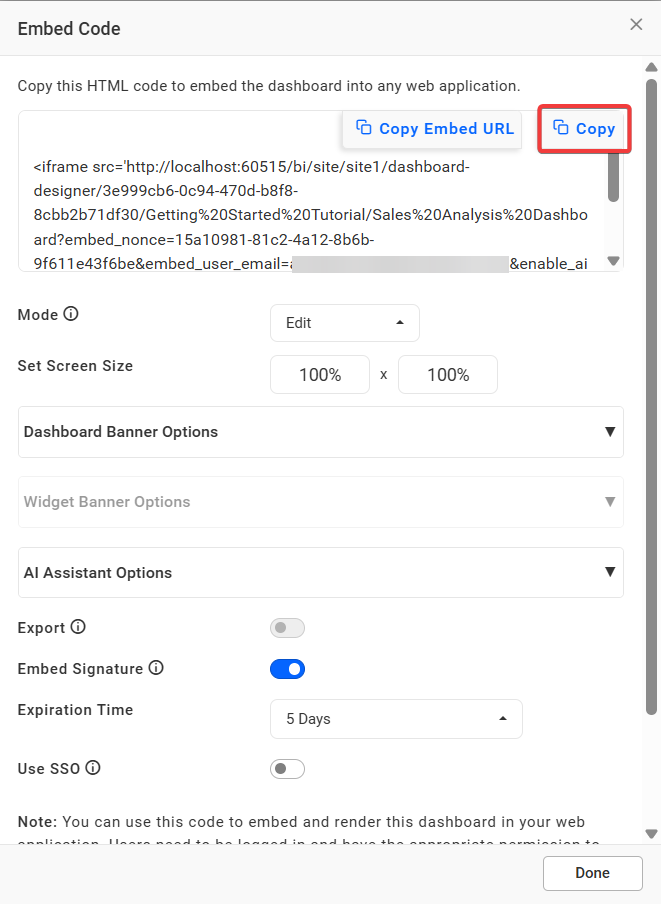Disable the Embed Signature toggle
The image size is (661, 904).
click(x=287, y=669)
